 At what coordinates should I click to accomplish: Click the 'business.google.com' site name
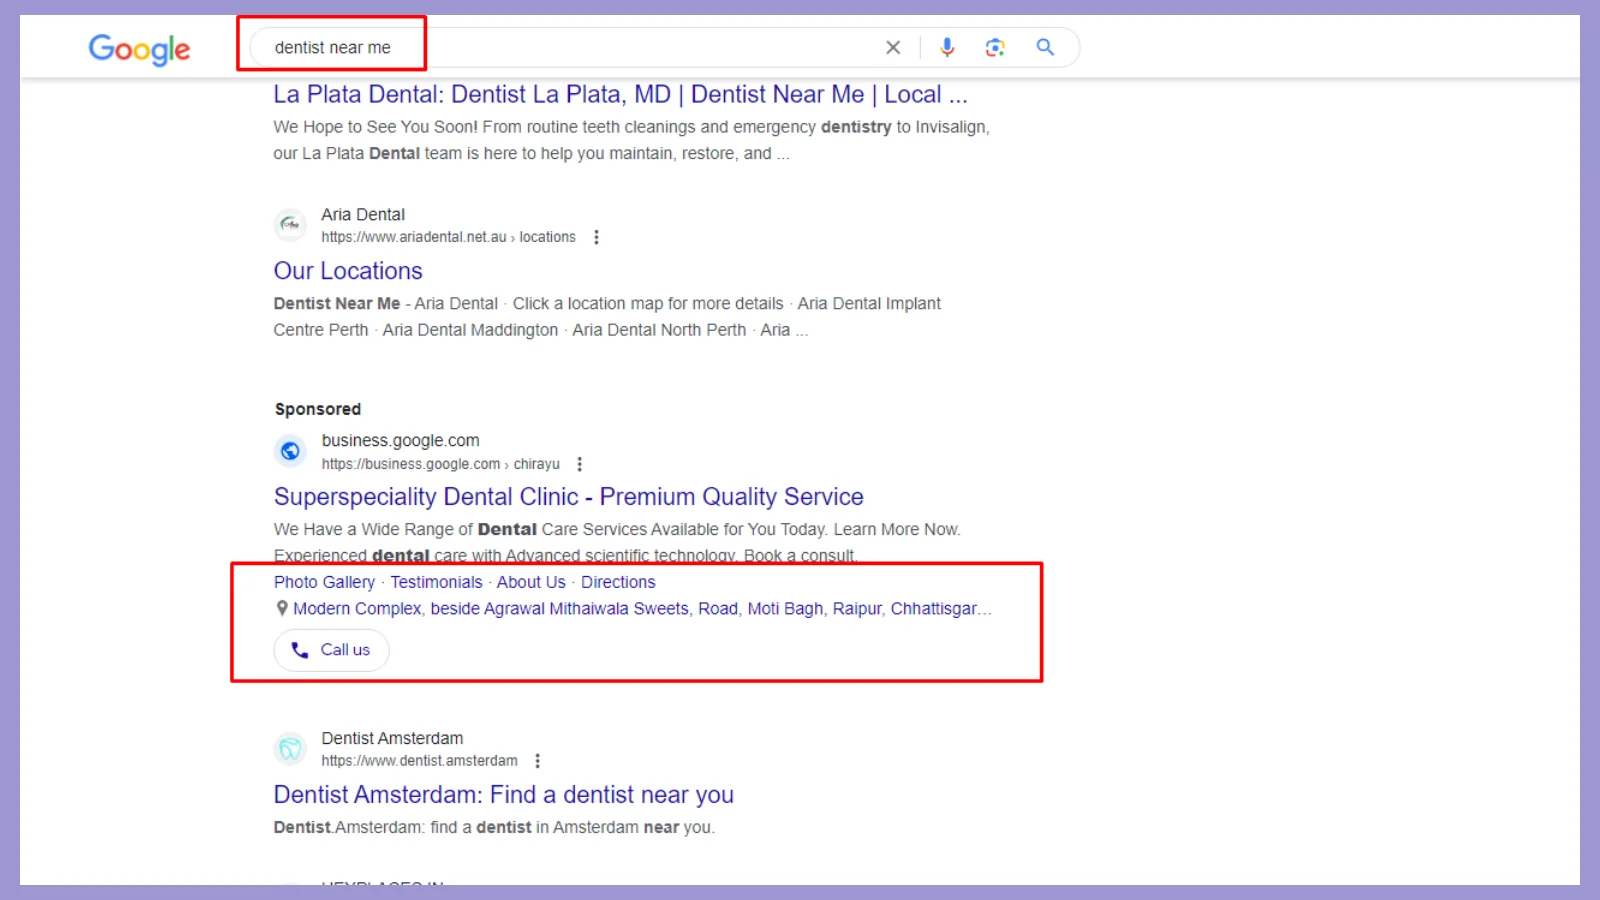[x=400, y=440]
